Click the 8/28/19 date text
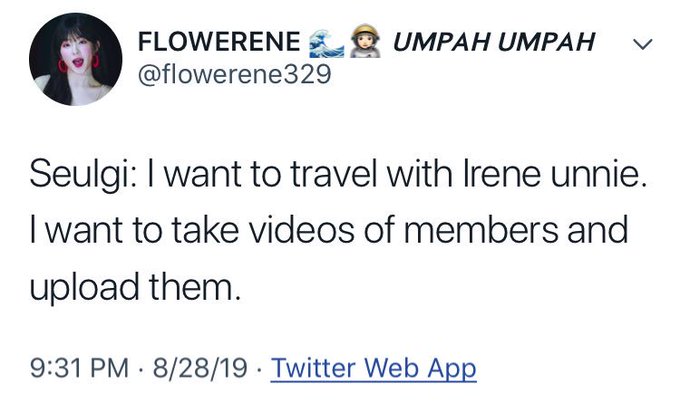 [200, 368]
